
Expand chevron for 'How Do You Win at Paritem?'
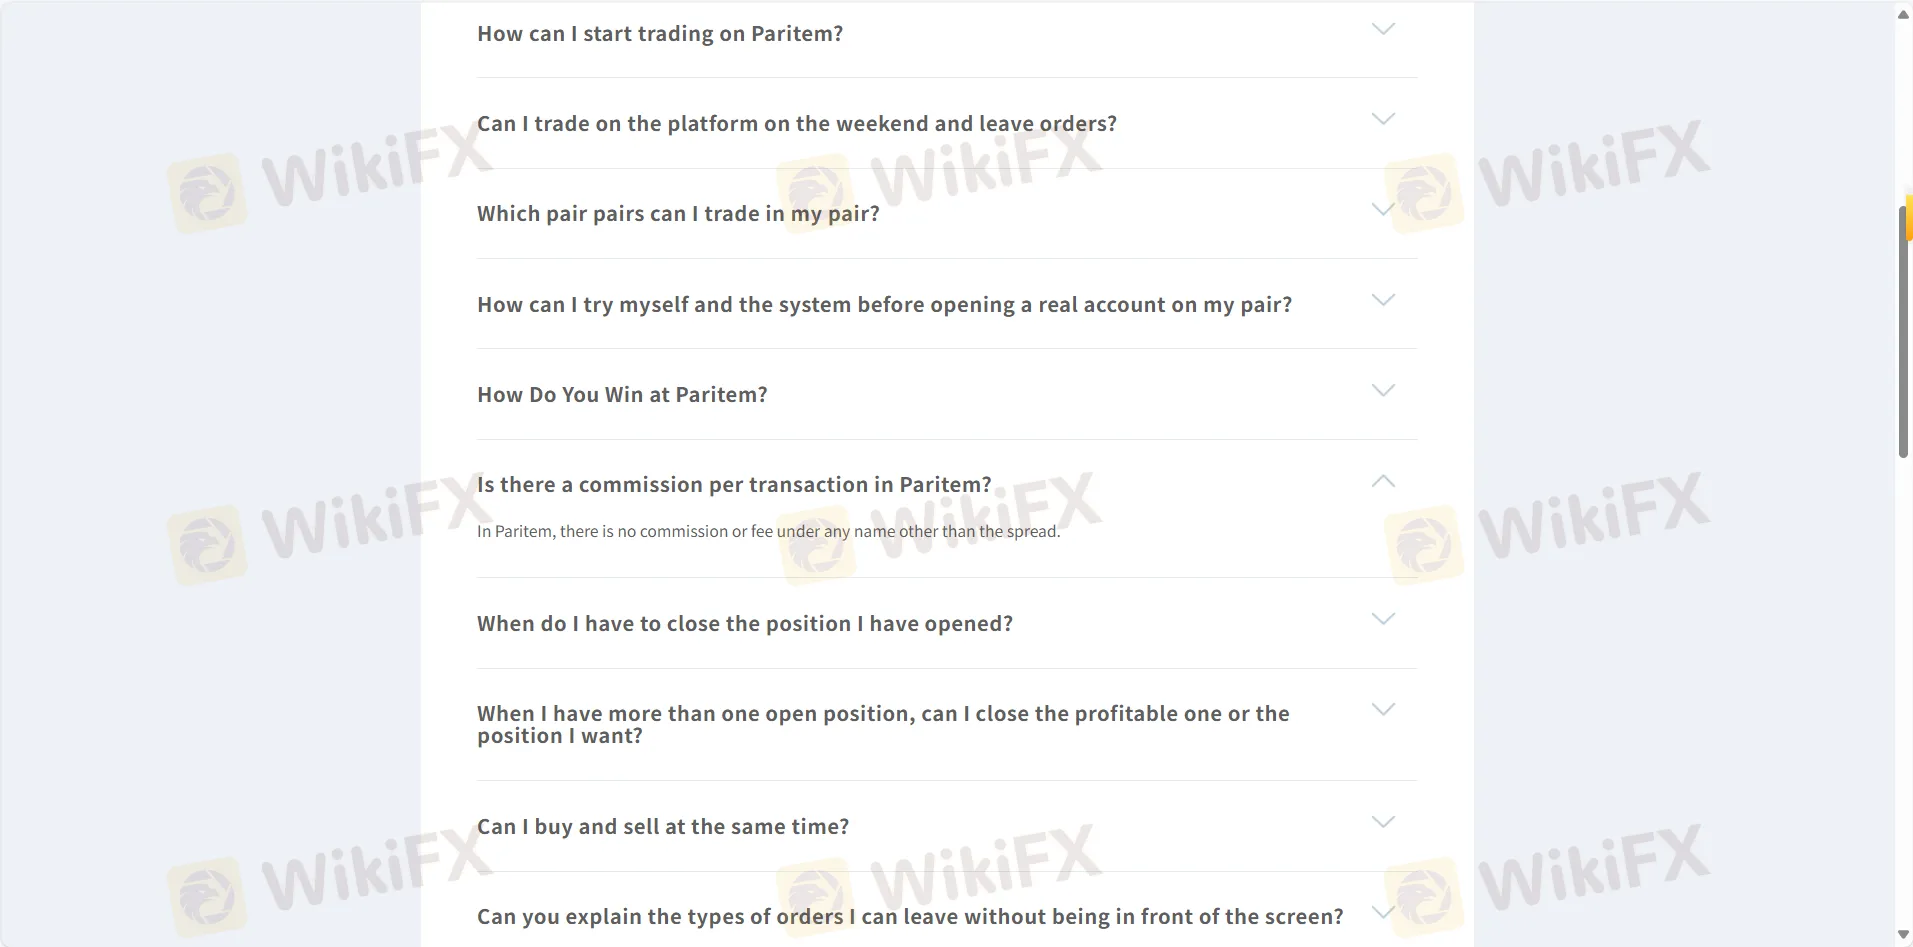(1383, 390)
